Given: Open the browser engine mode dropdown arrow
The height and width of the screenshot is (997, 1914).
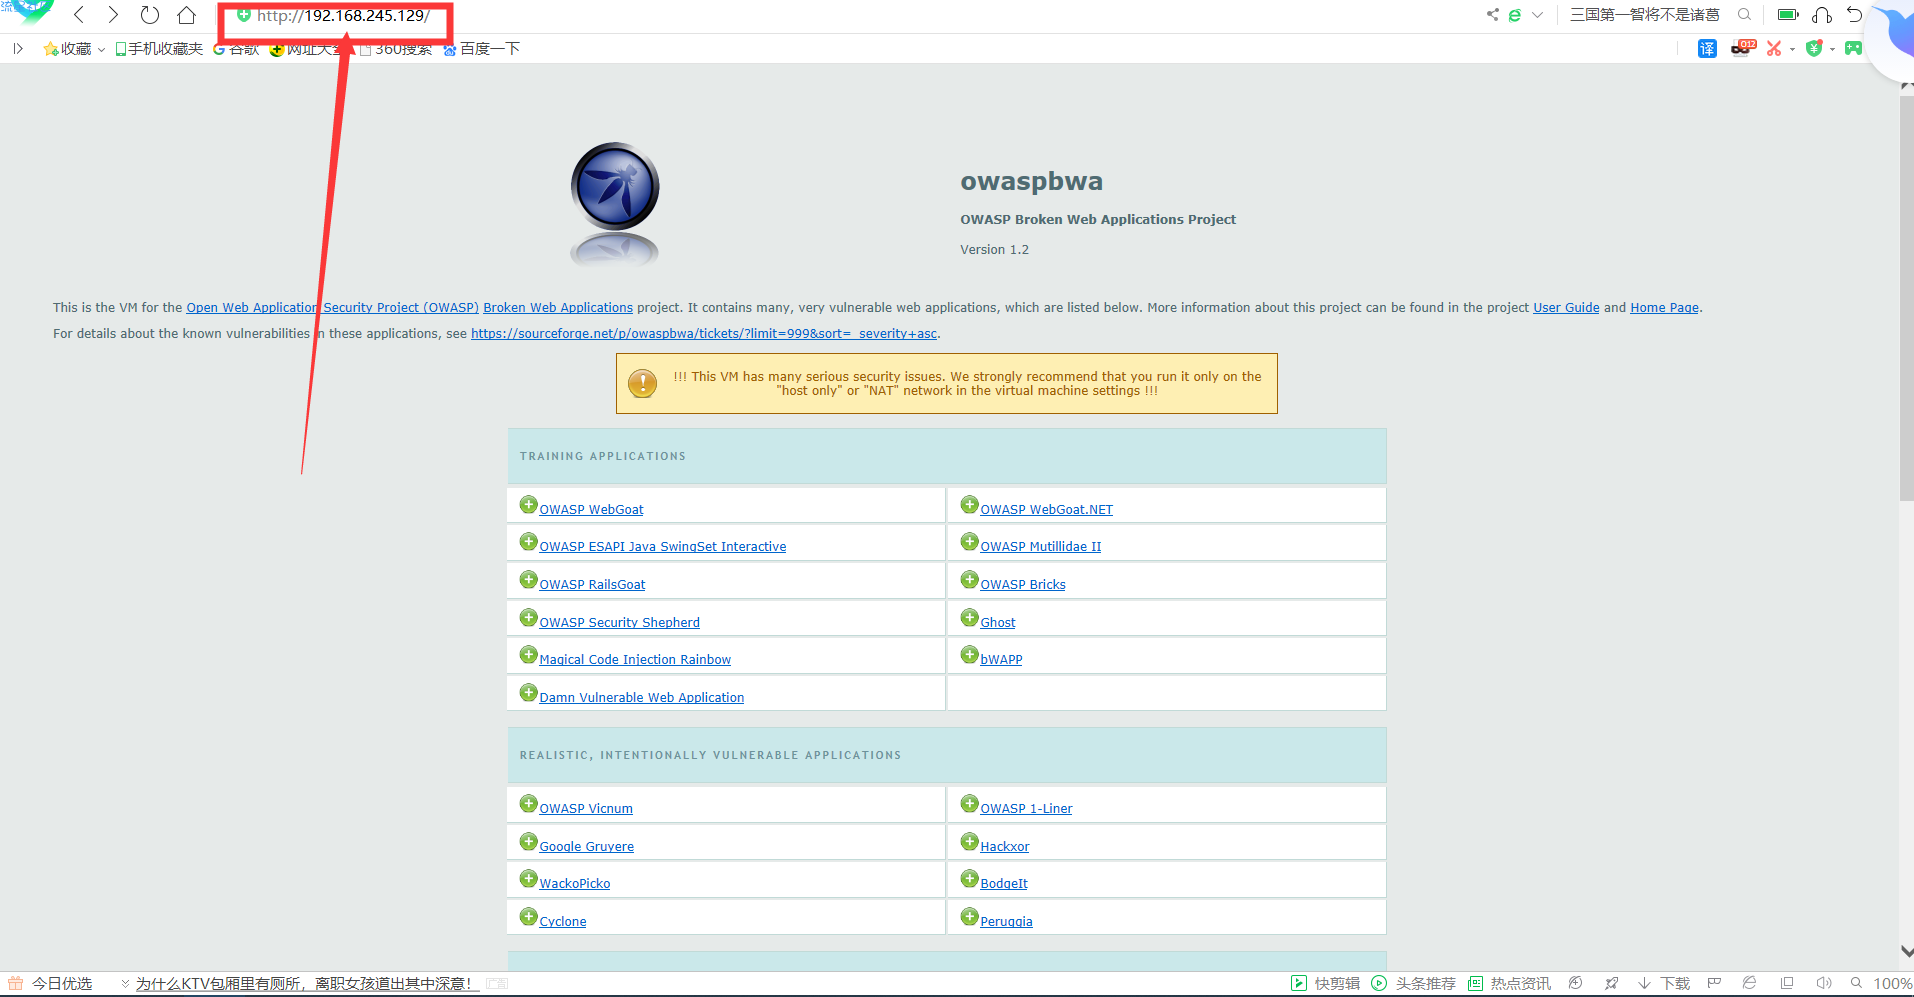Looking at the screenshot, I should coord(1537,15).
